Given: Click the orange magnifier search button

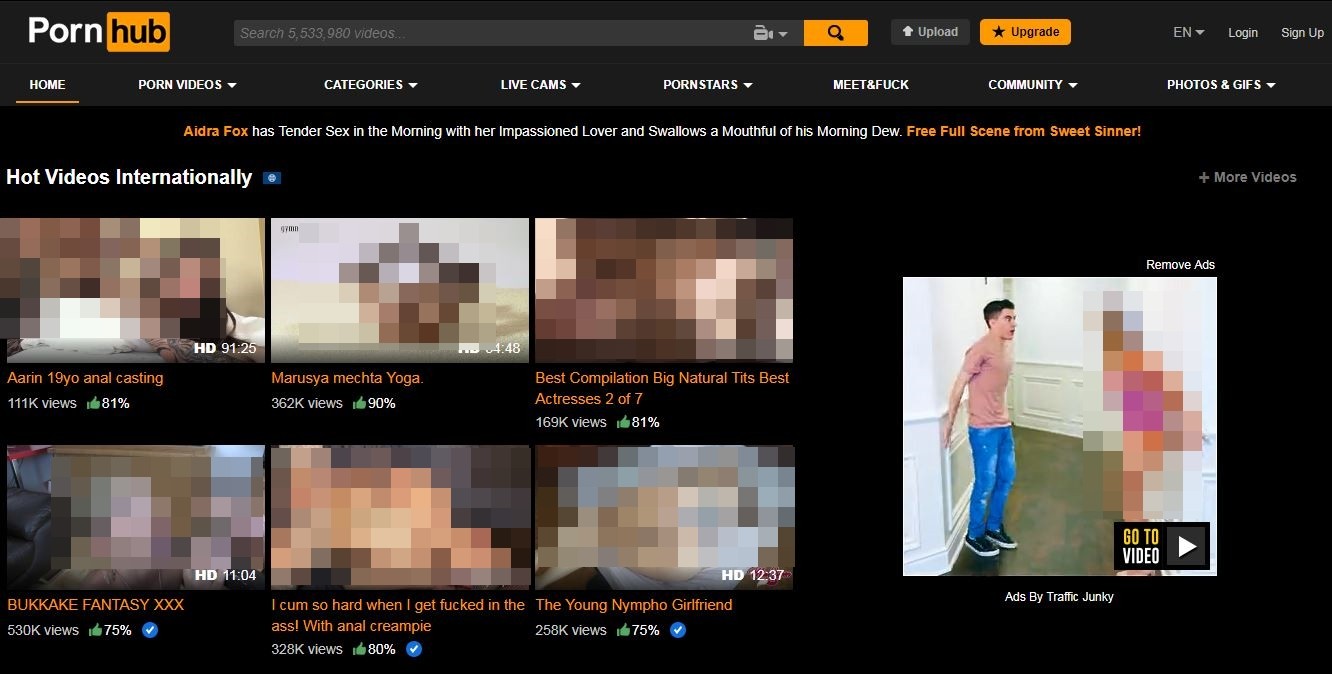Looking at the screenshot, I should pyautogui.click(x=835, y=33).
